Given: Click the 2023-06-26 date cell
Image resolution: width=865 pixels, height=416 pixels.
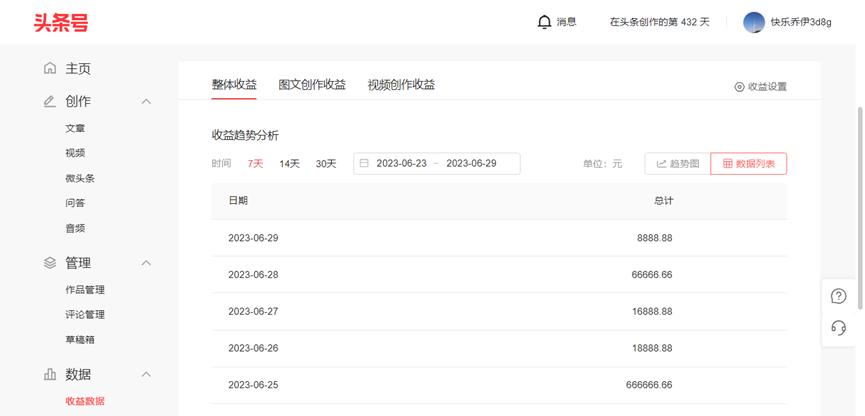Looking at the screenshot, I should [x=253, y=348].
